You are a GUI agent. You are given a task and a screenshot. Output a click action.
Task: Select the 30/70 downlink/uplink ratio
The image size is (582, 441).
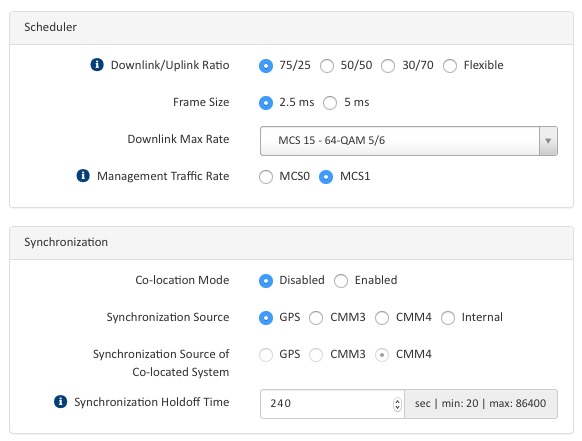pos(388,66)
